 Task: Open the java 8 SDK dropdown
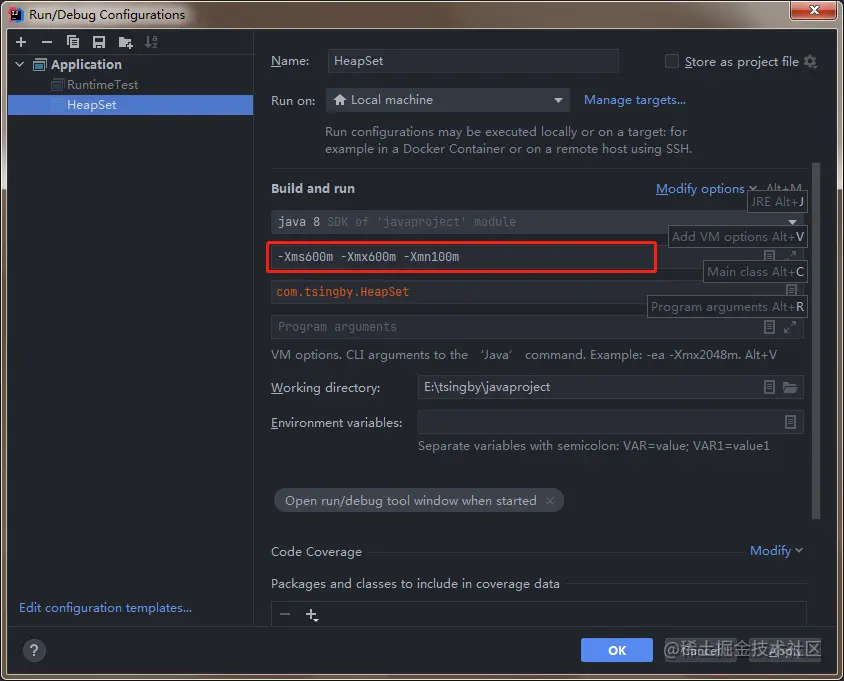pyautogui.click(x=537, y=222)
